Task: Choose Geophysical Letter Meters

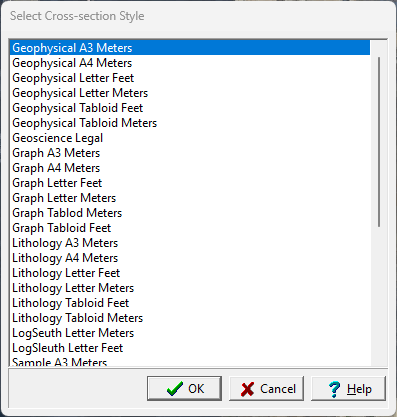Action: pyautogui.click(x=190, y=93)
